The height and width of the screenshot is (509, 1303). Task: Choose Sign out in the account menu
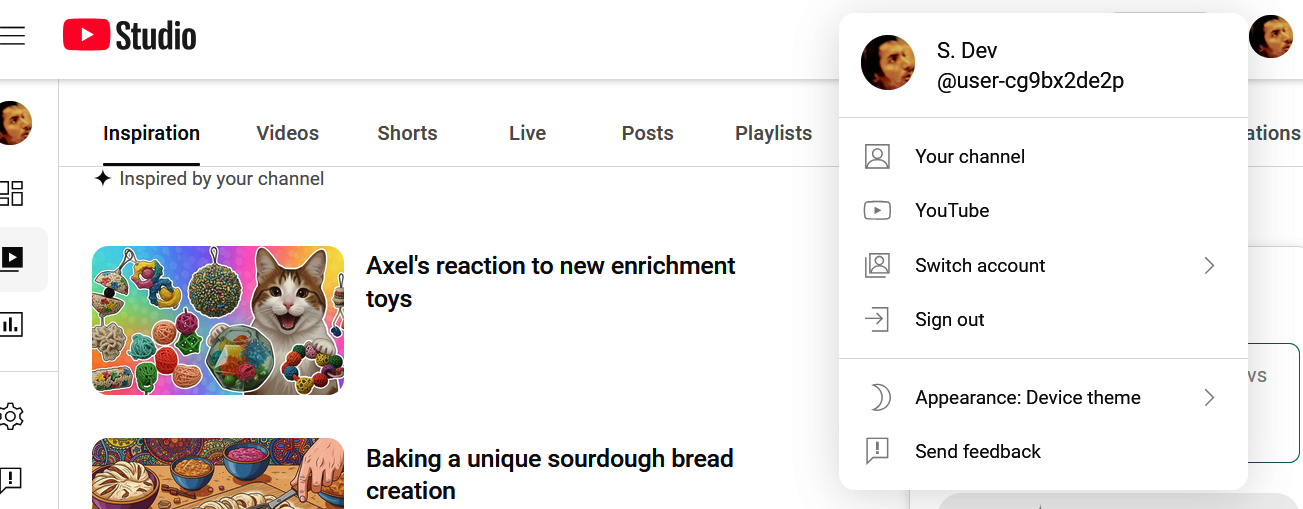[949, 319]
